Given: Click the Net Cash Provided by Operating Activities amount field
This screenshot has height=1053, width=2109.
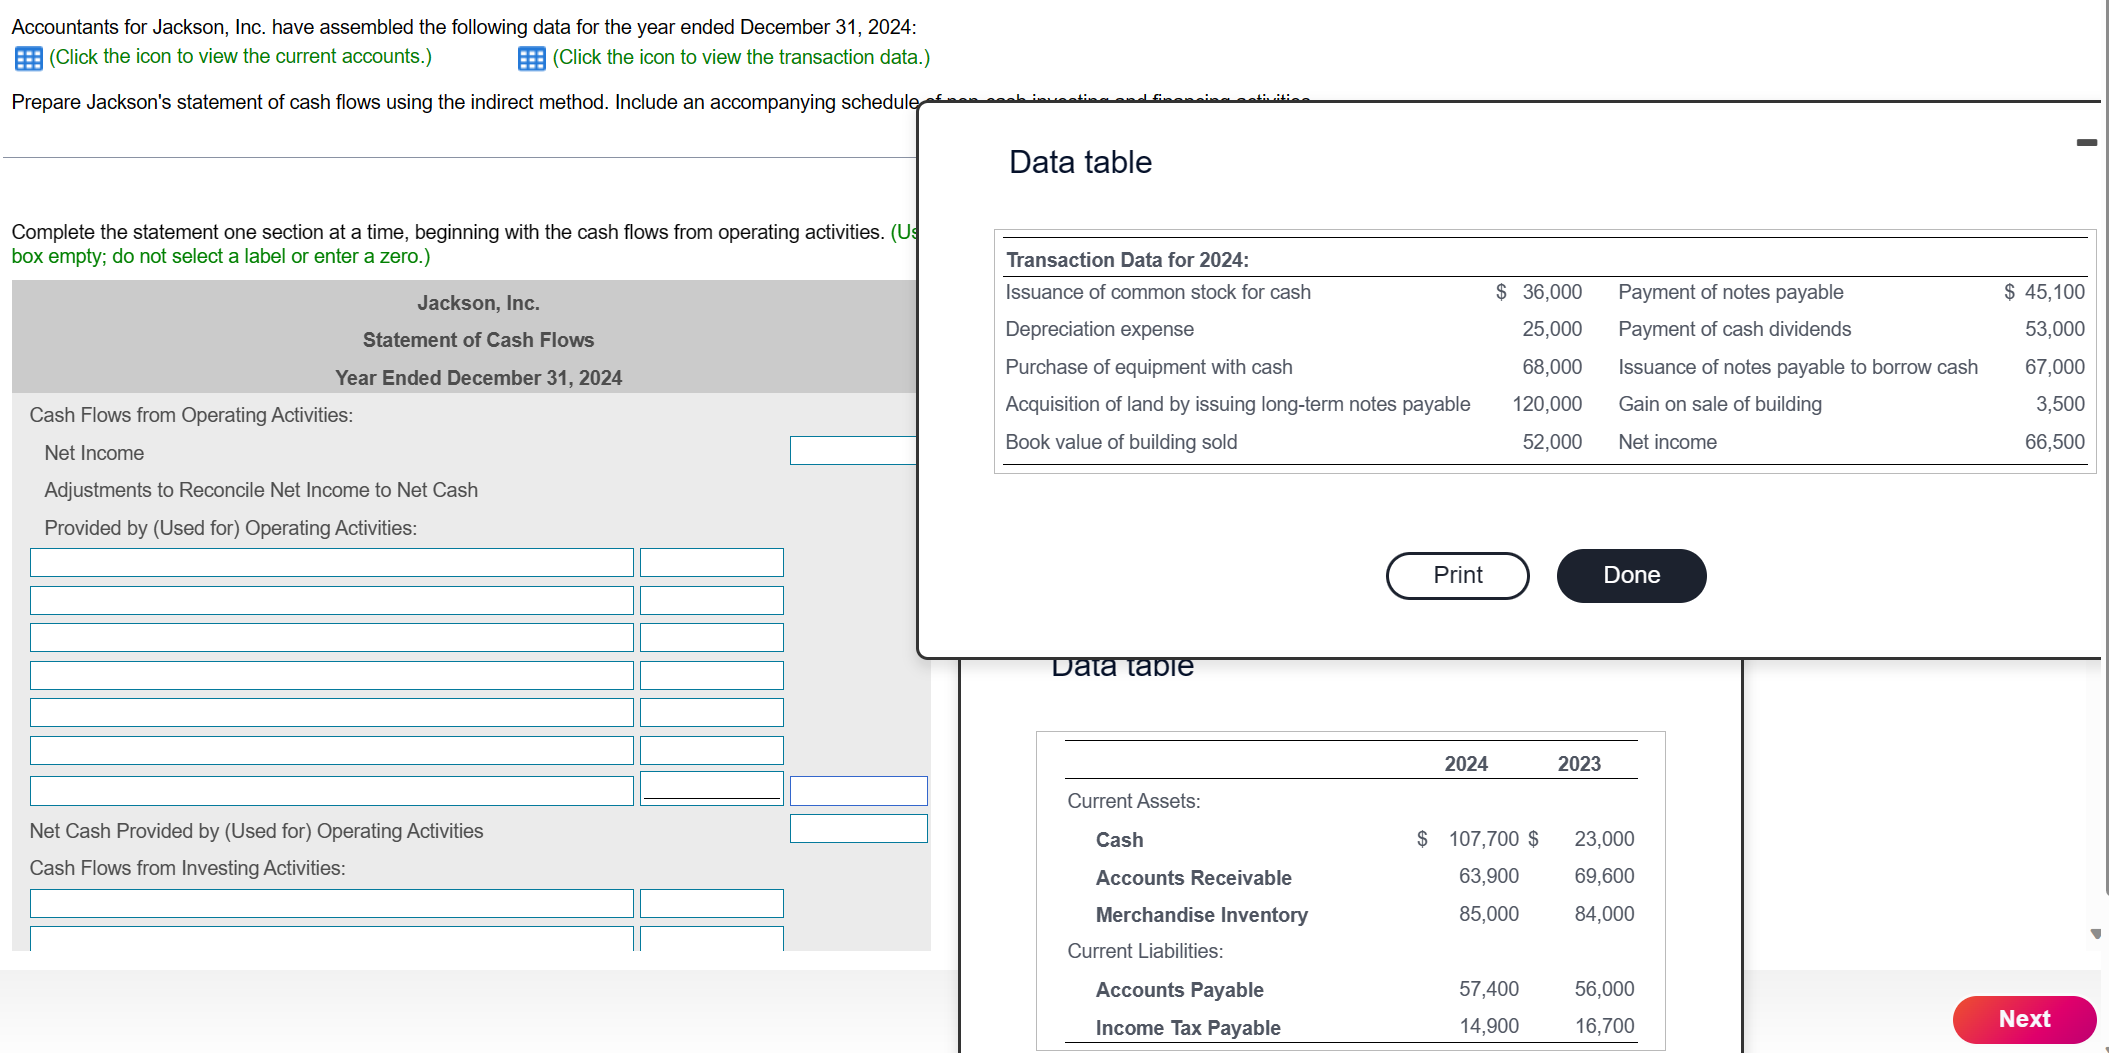Looking at the screenshot, I should 858,829.
